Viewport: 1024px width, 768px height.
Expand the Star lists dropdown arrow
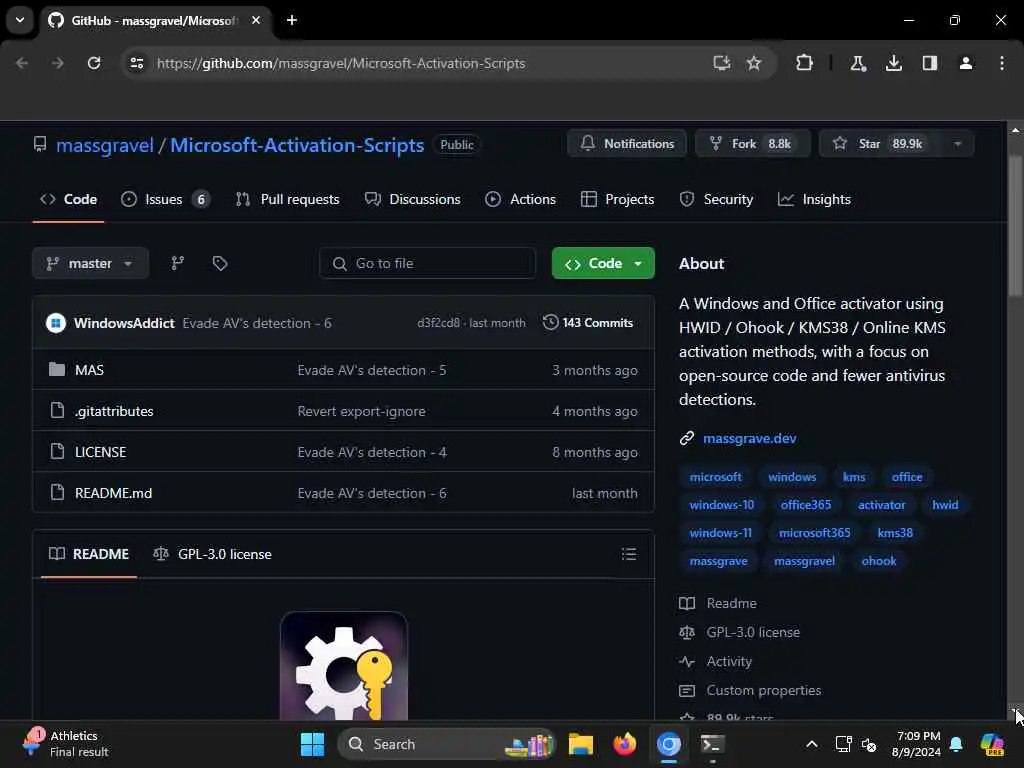pyautogui.click(x=957, y=144)
